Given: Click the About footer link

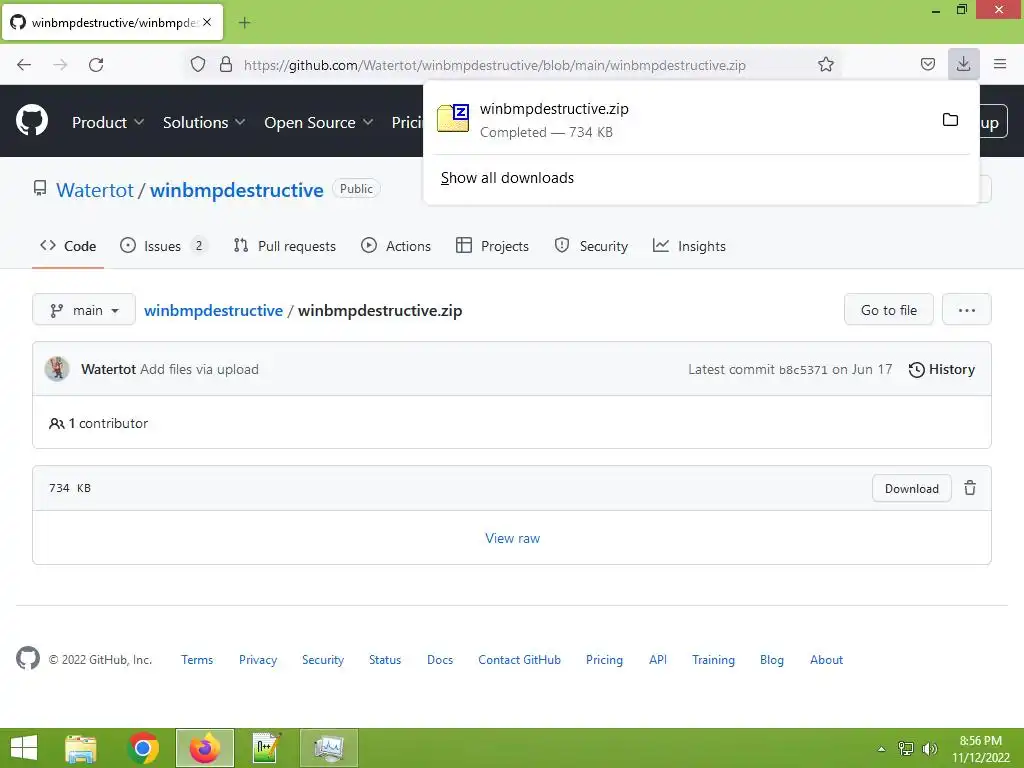Looking at the screenshot, I should [x=826, y=660].
